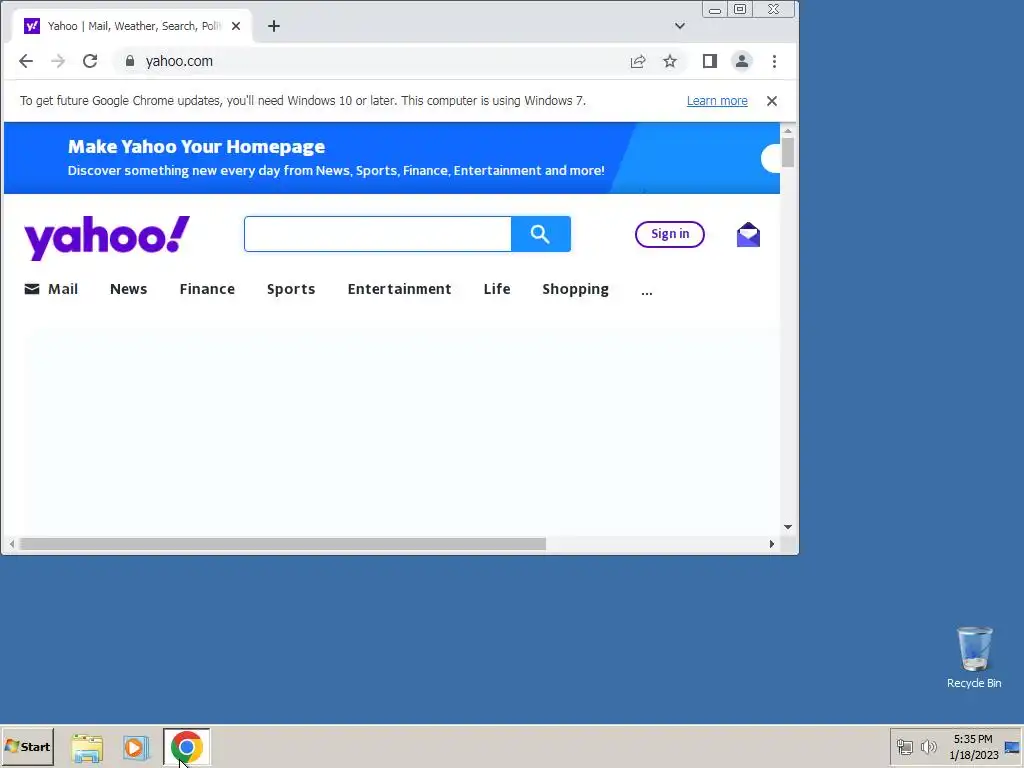Image resolution: width=1024 pixels, height=768 pixels.
Task: Expand the tab search dropdown arrow
Action: (680, 26)
